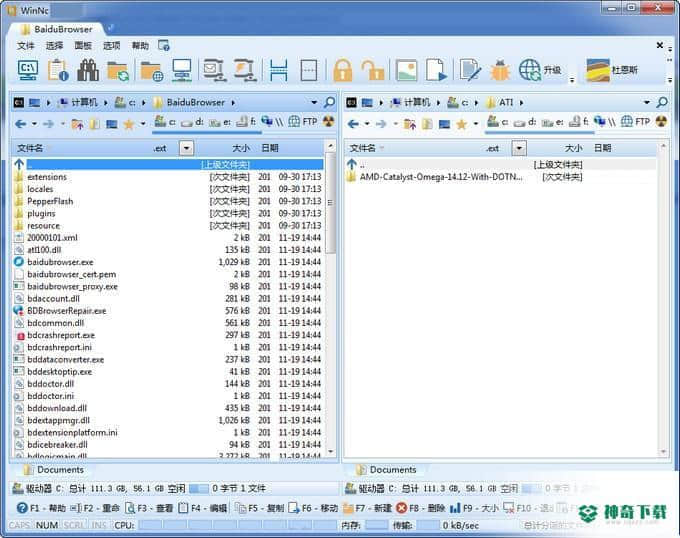Click the split panel horizontal layout icon

click(278, 70)
